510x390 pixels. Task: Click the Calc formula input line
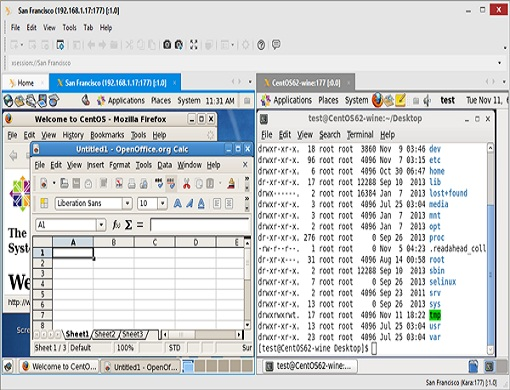click(200, 225)
